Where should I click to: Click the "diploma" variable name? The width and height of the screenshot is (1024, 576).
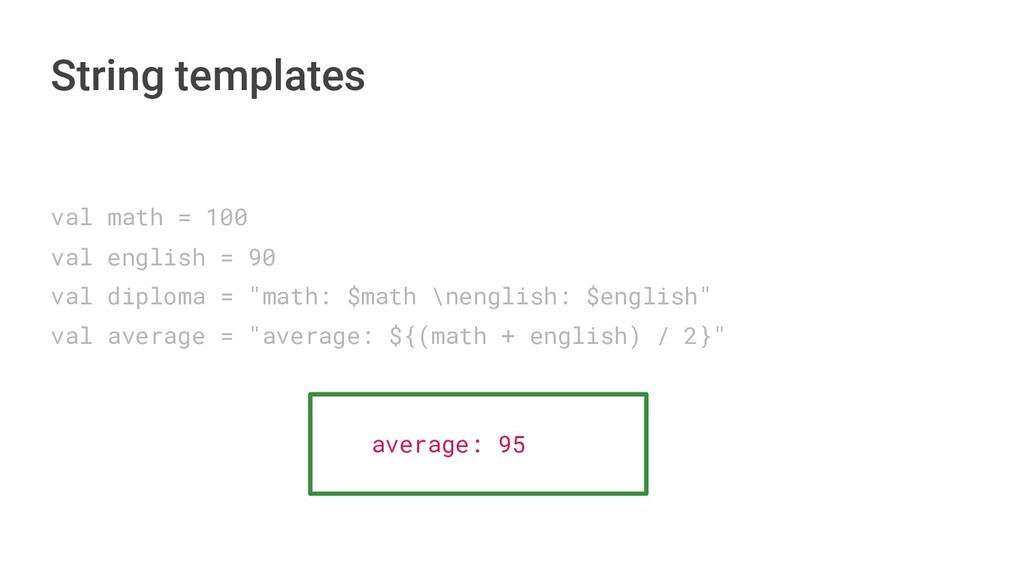tap(156, 297)
